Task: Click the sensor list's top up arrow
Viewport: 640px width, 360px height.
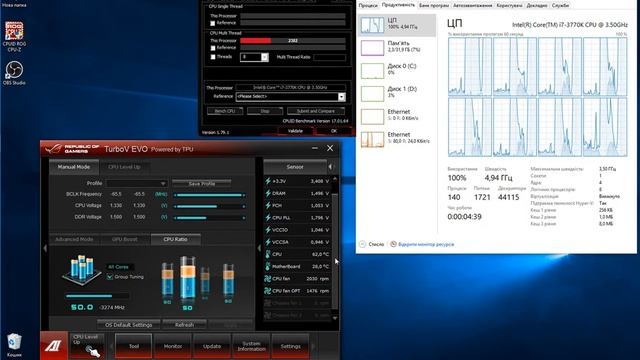Action: pyautogui.click(x=335, y=179)
